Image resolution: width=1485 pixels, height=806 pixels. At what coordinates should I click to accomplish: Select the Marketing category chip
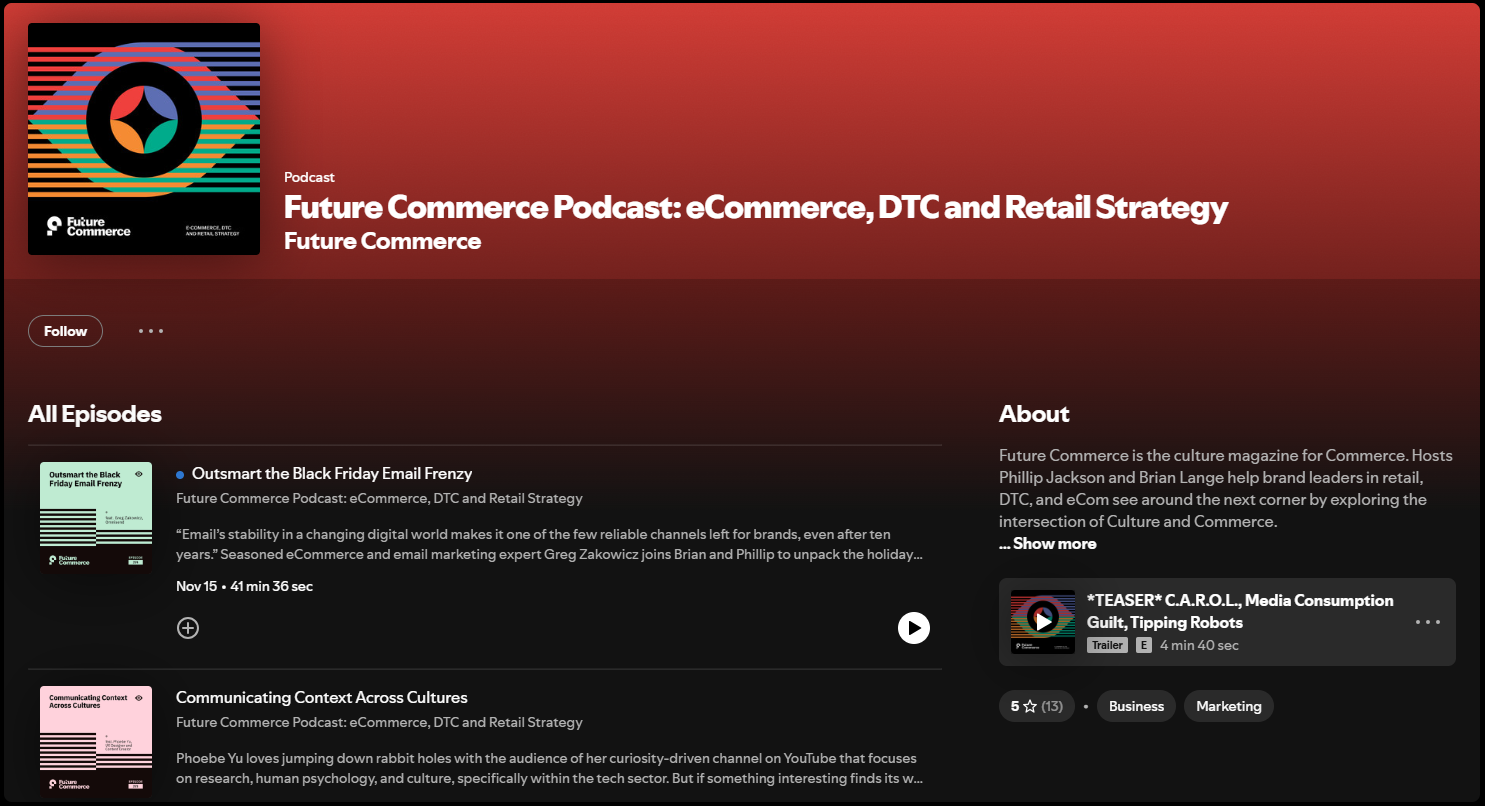click(1229, 706)
